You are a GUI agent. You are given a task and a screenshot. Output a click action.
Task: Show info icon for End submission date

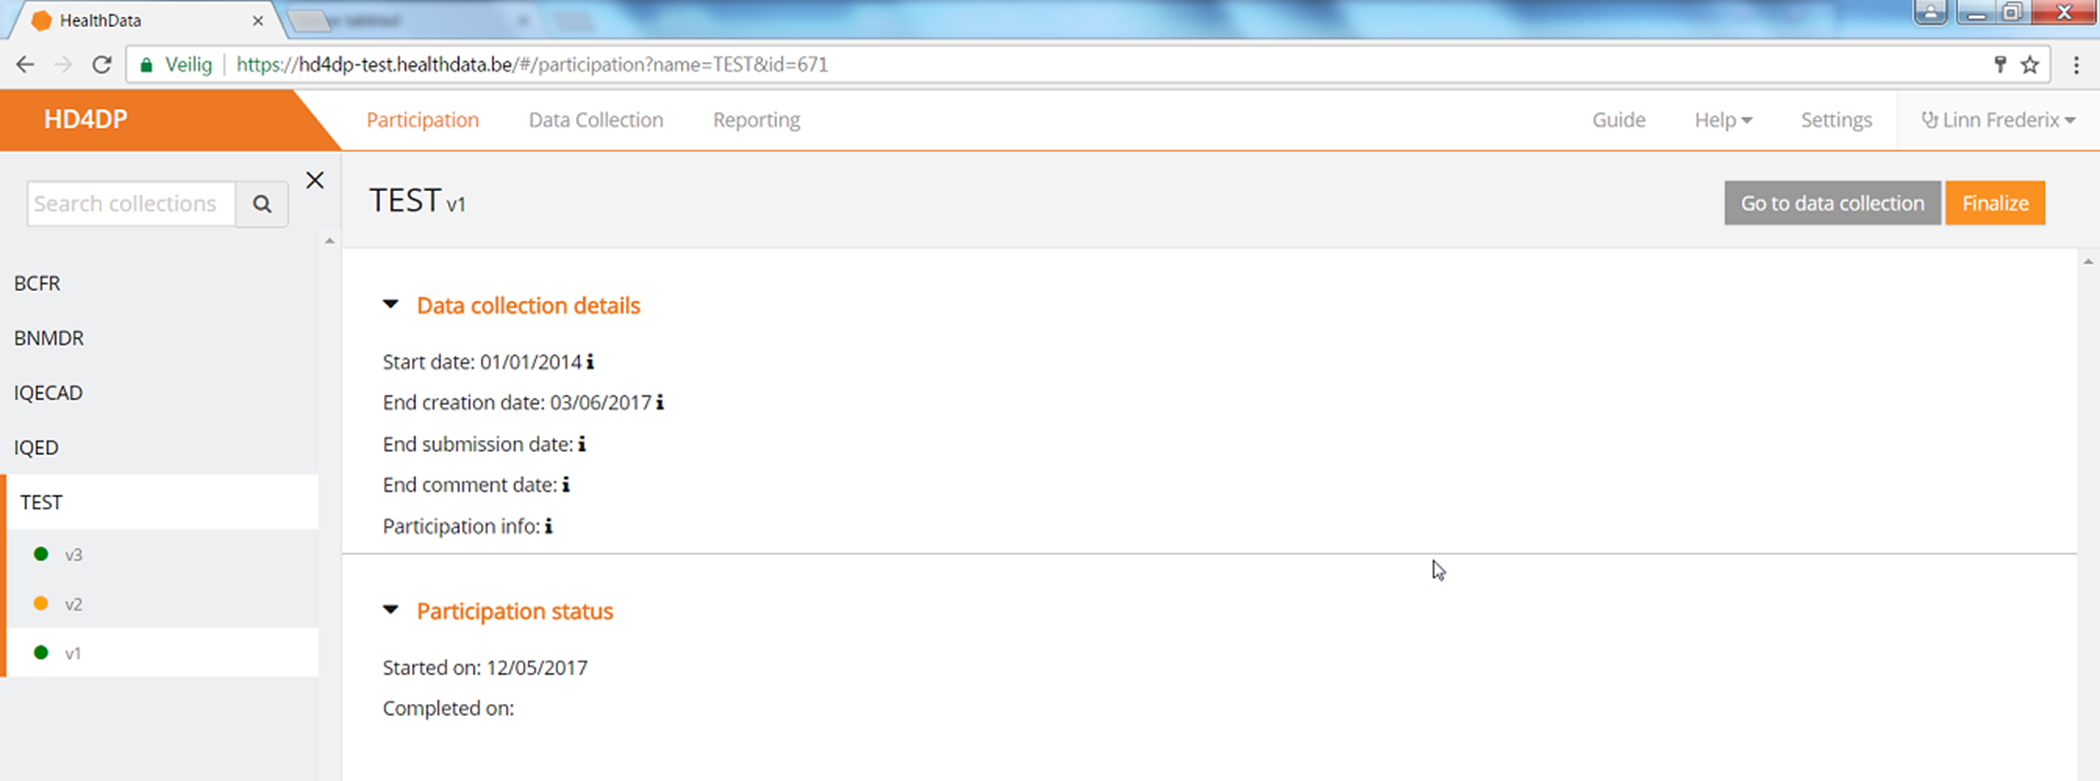pyautogui.click(x=582, y=444)
